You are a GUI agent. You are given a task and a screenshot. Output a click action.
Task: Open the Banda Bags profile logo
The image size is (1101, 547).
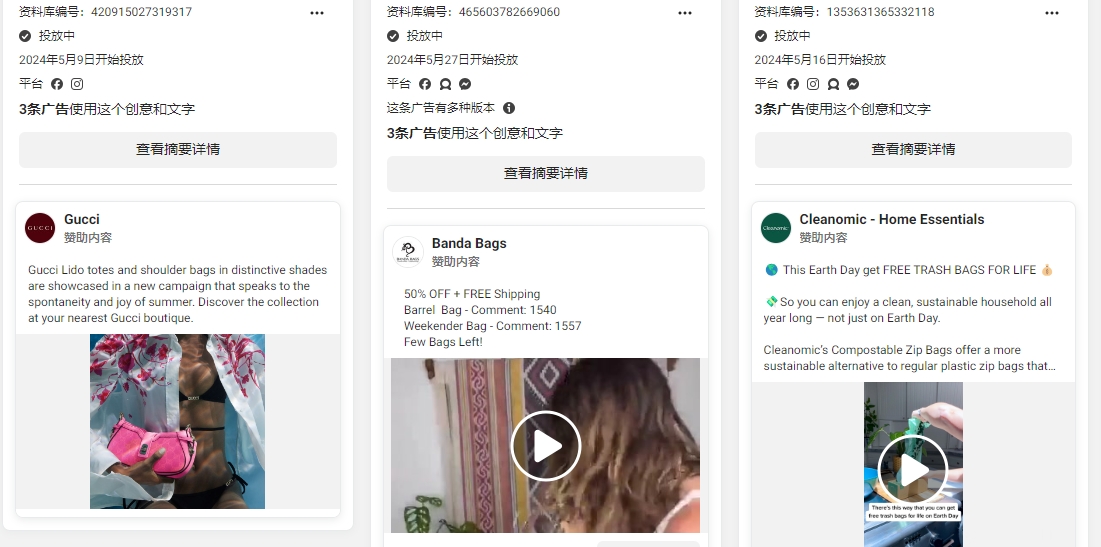pos(408,252)
